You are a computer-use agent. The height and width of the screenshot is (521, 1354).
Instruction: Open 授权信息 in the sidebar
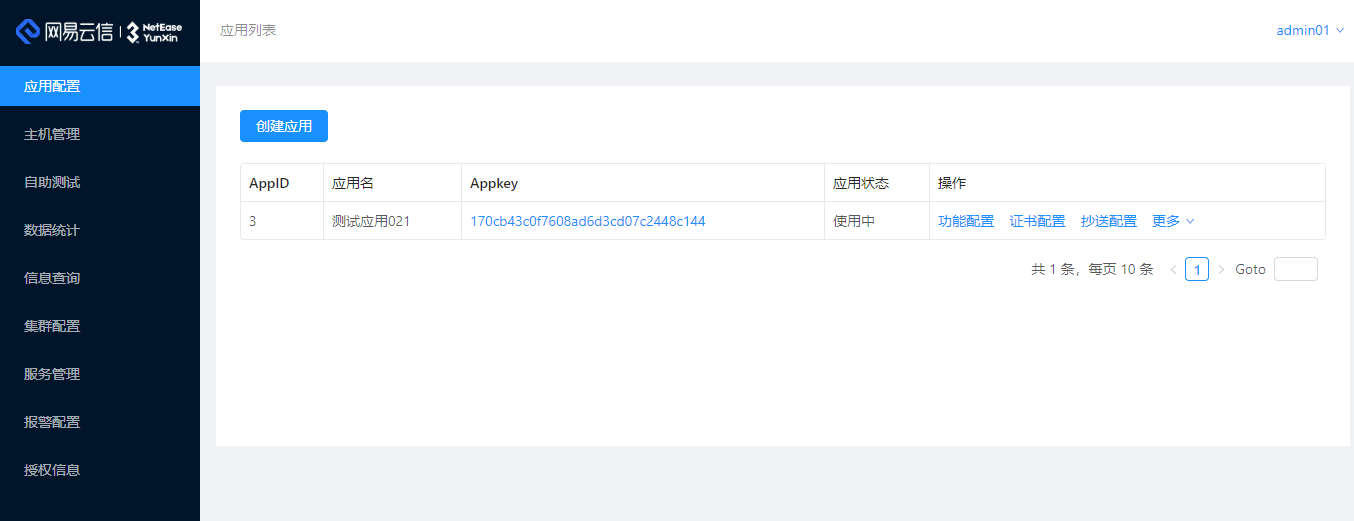52,470
